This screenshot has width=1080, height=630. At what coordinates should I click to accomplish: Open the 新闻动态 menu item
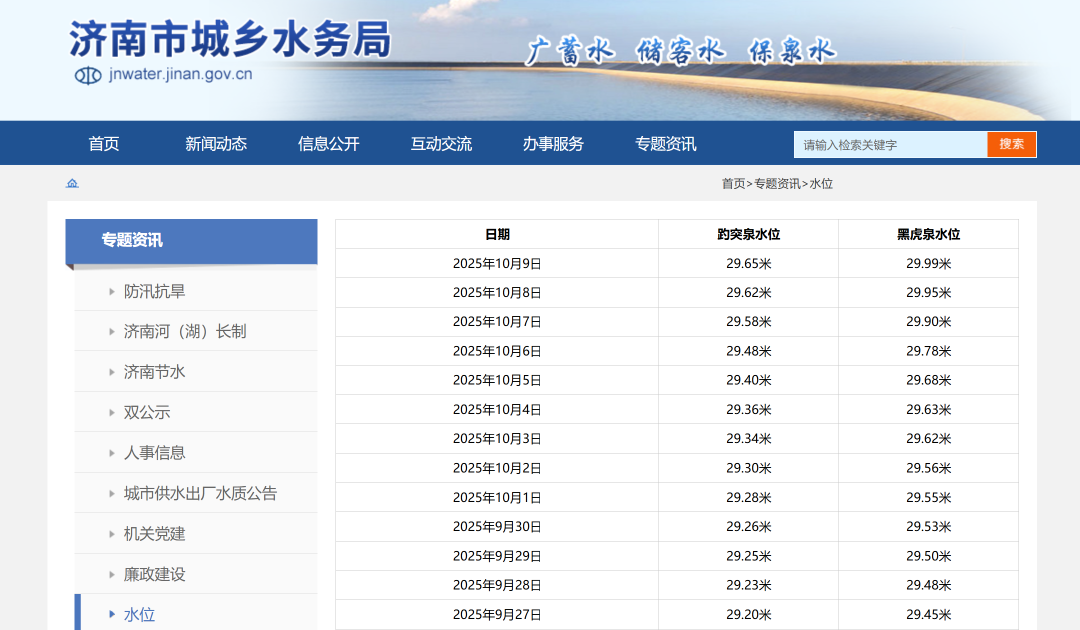pyautogui.click(x=216, y=144)
